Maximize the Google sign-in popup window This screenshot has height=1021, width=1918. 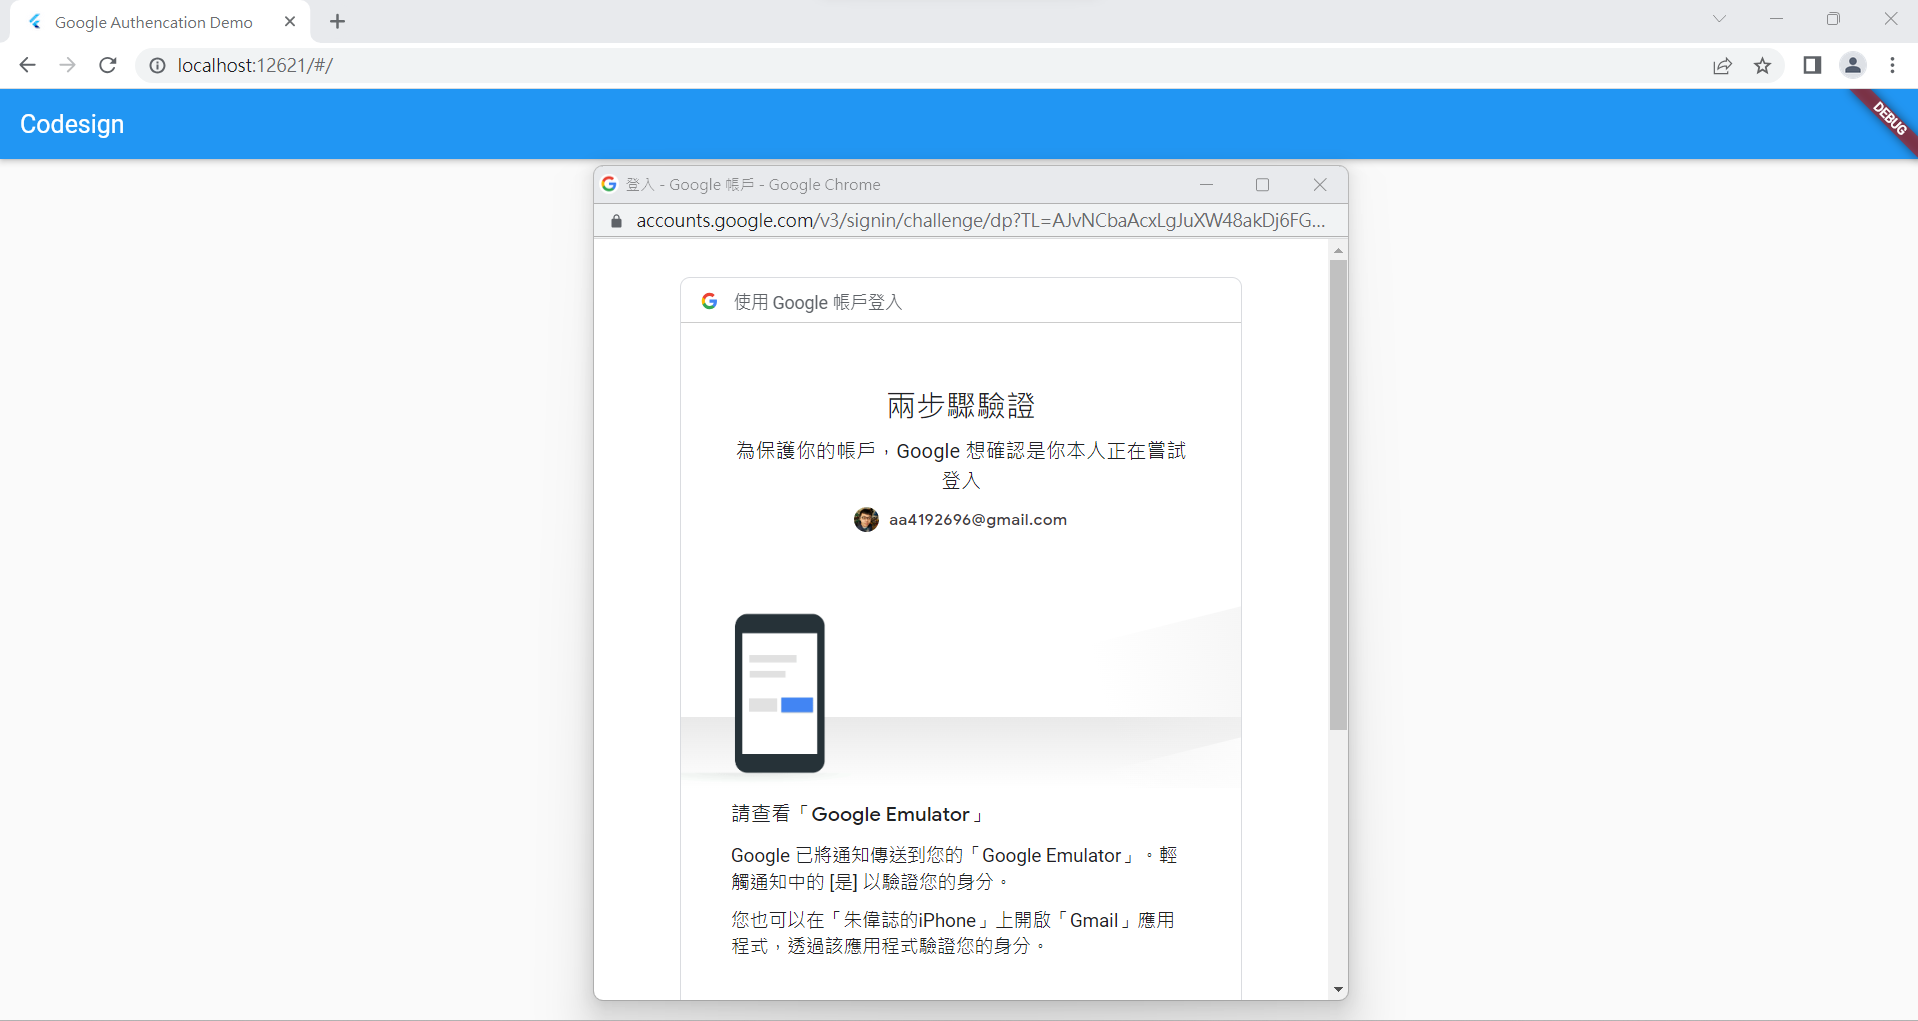(x=1263, y=184)
